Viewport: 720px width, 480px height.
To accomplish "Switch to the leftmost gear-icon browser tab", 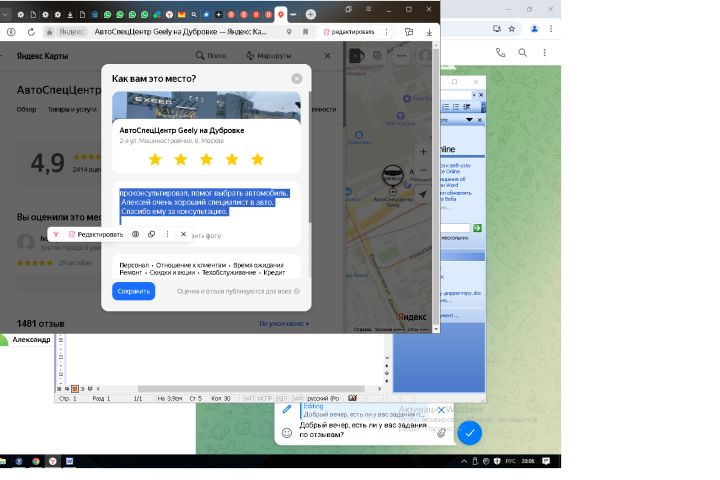I will (21, 15).
